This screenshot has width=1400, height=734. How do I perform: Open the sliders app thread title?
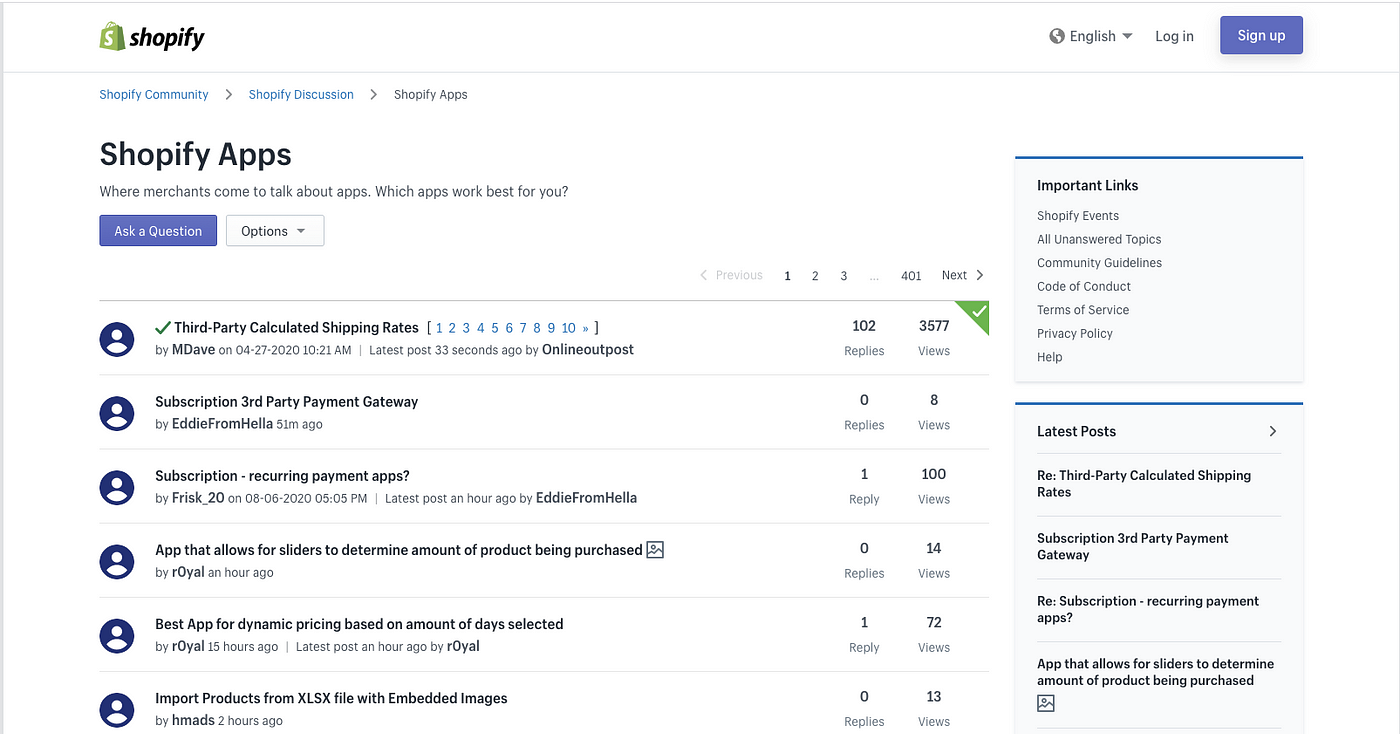tap(399, 549)
